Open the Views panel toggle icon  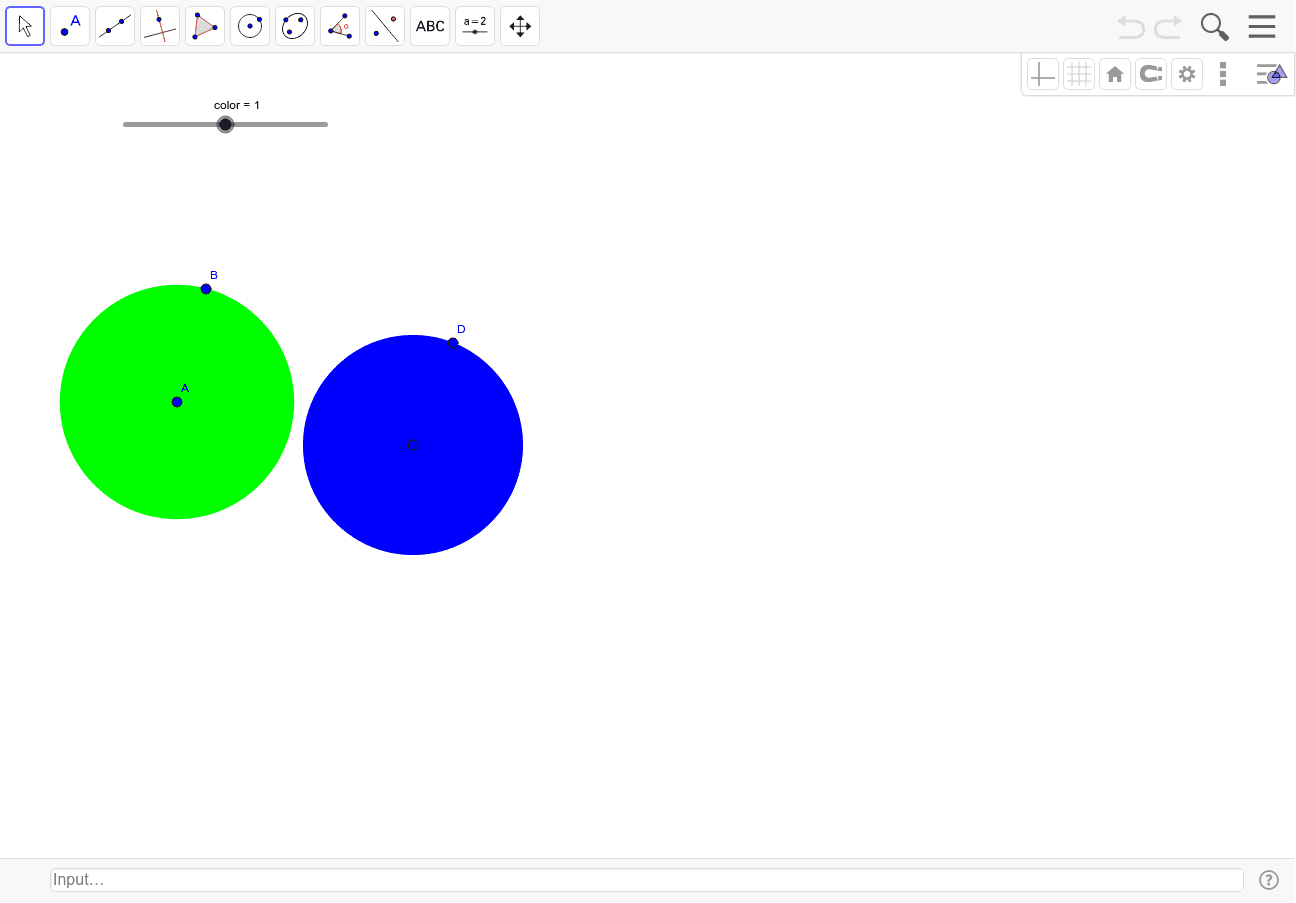click(1271, 74)
